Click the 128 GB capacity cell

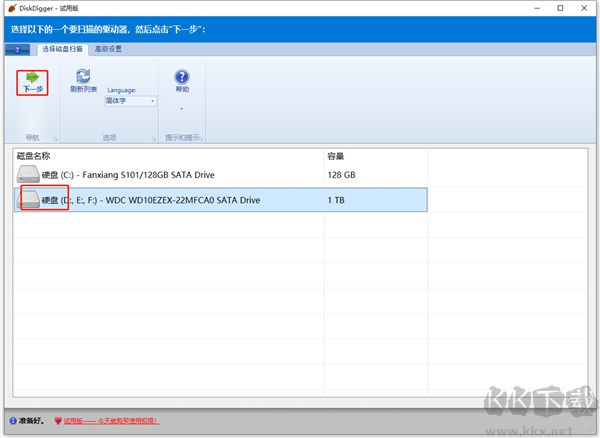[341, 175]
